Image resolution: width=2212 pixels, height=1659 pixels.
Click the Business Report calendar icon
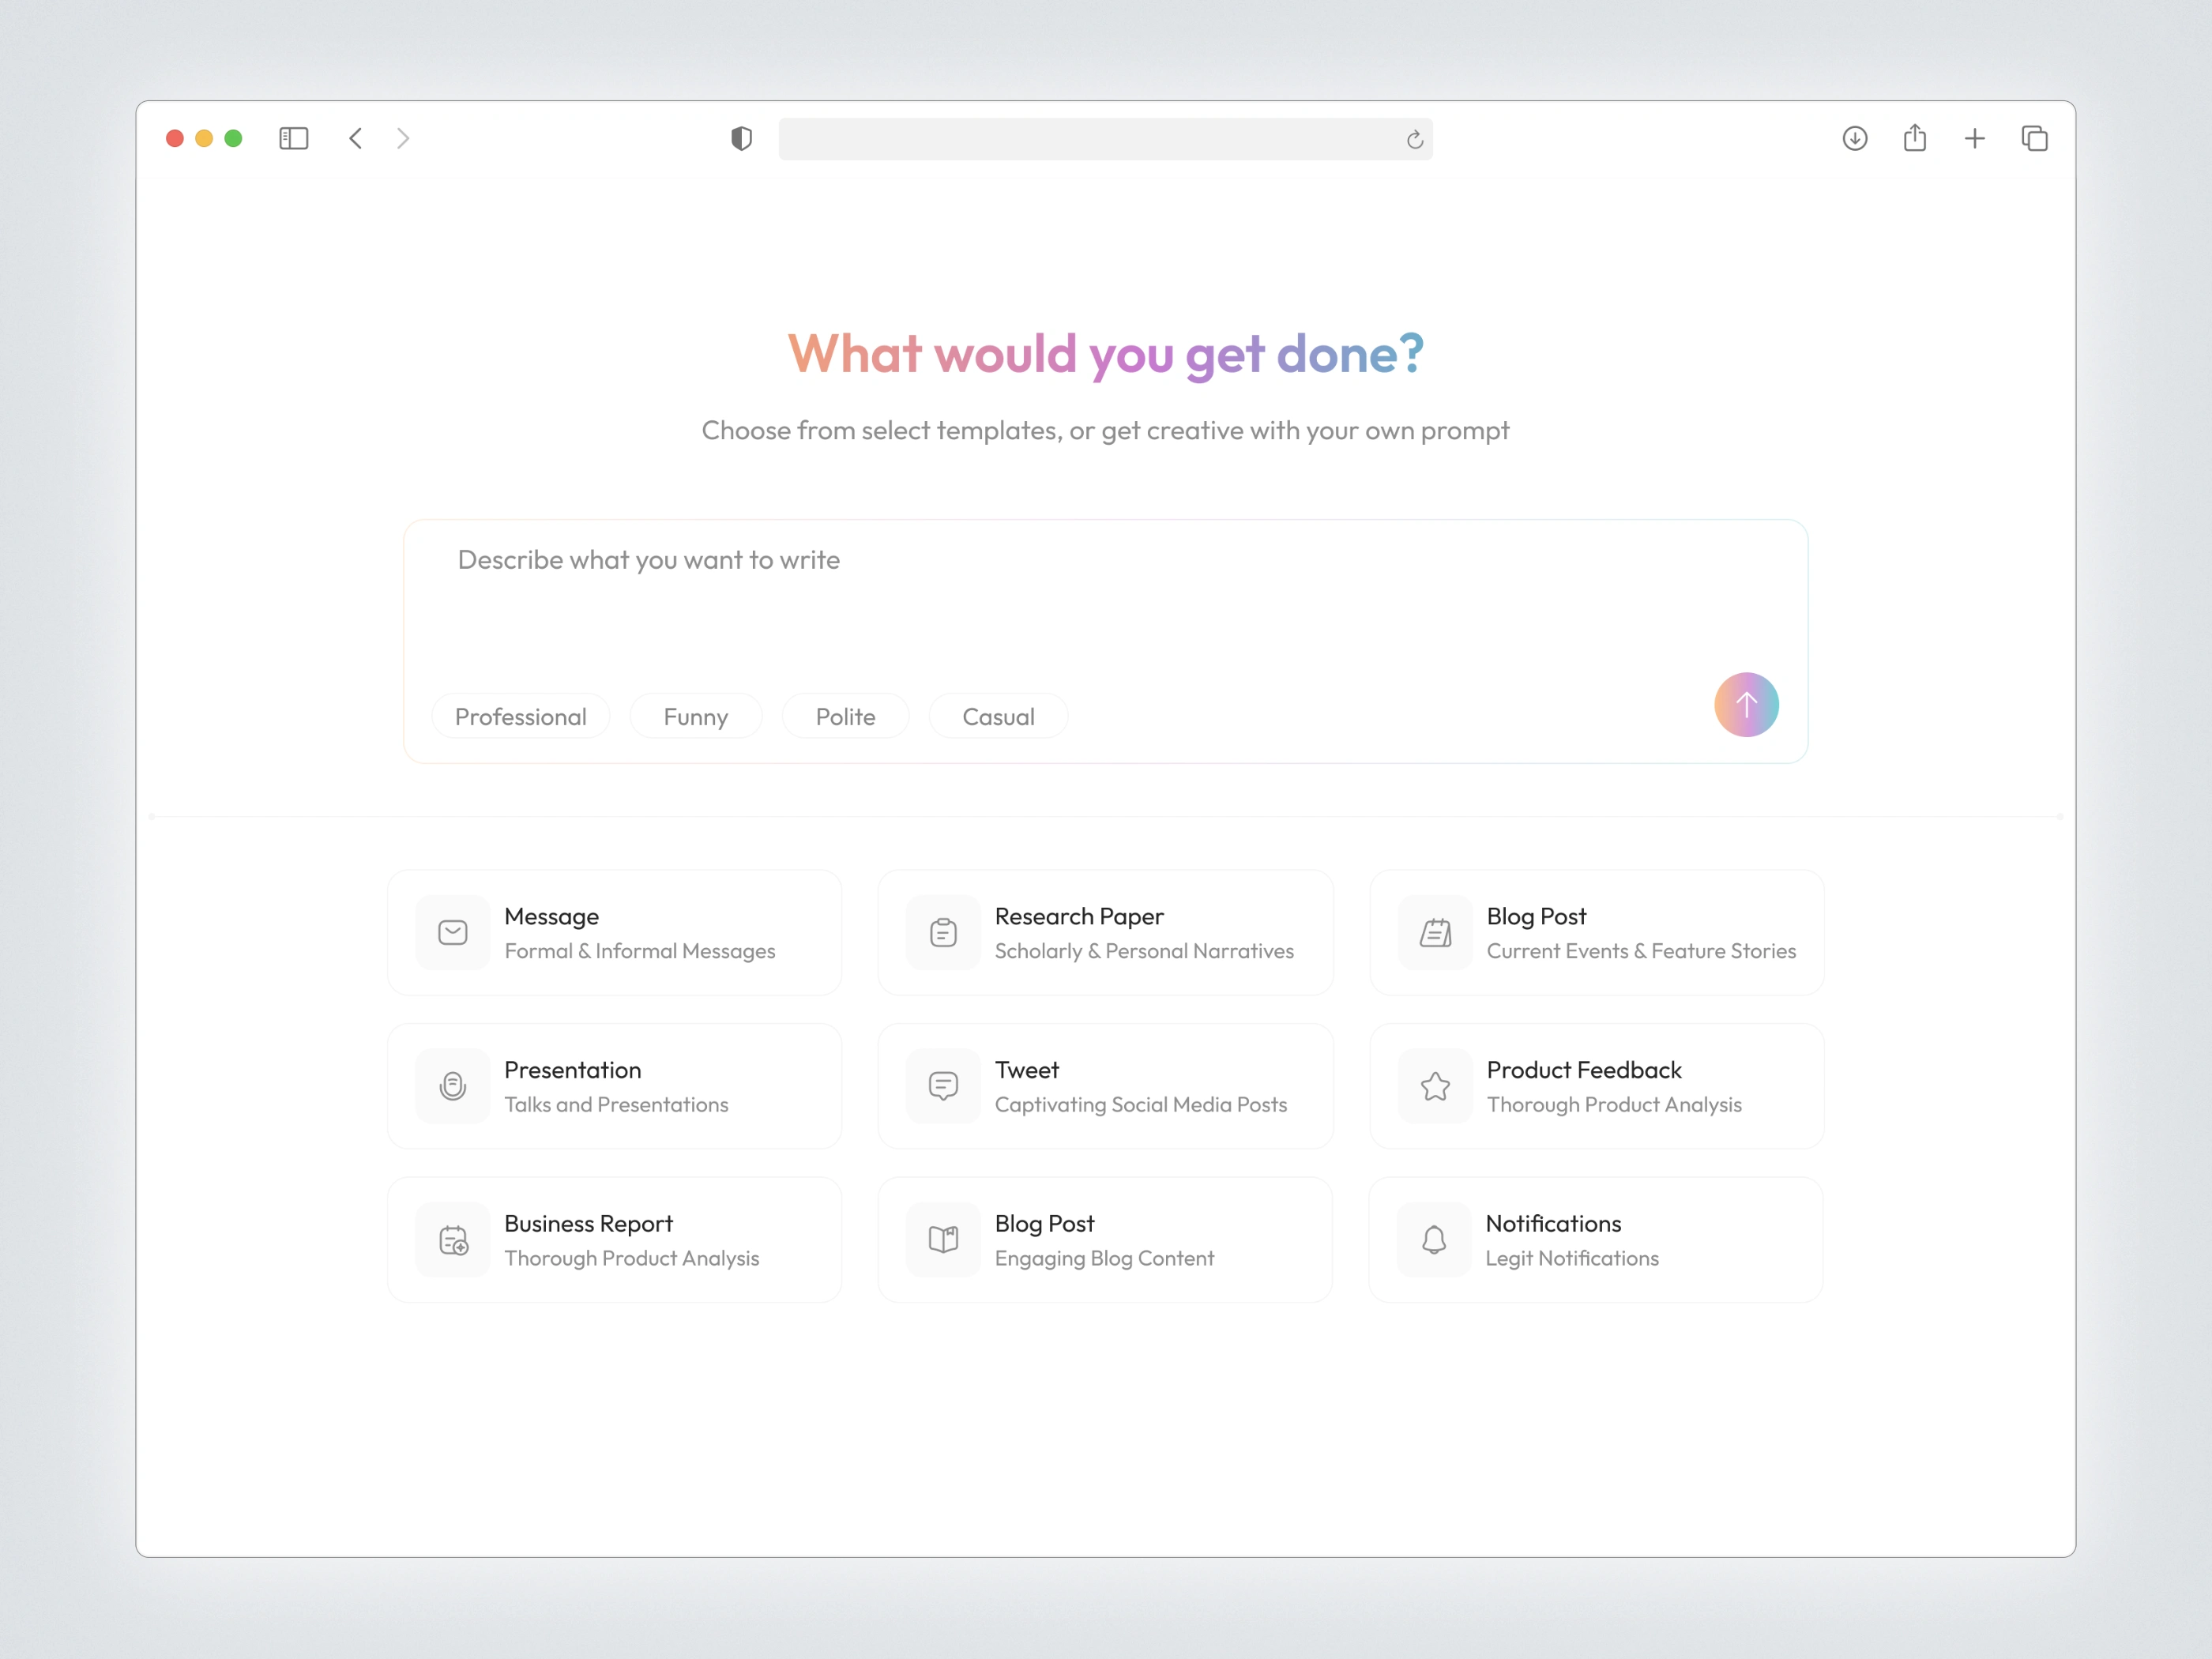453,1240
